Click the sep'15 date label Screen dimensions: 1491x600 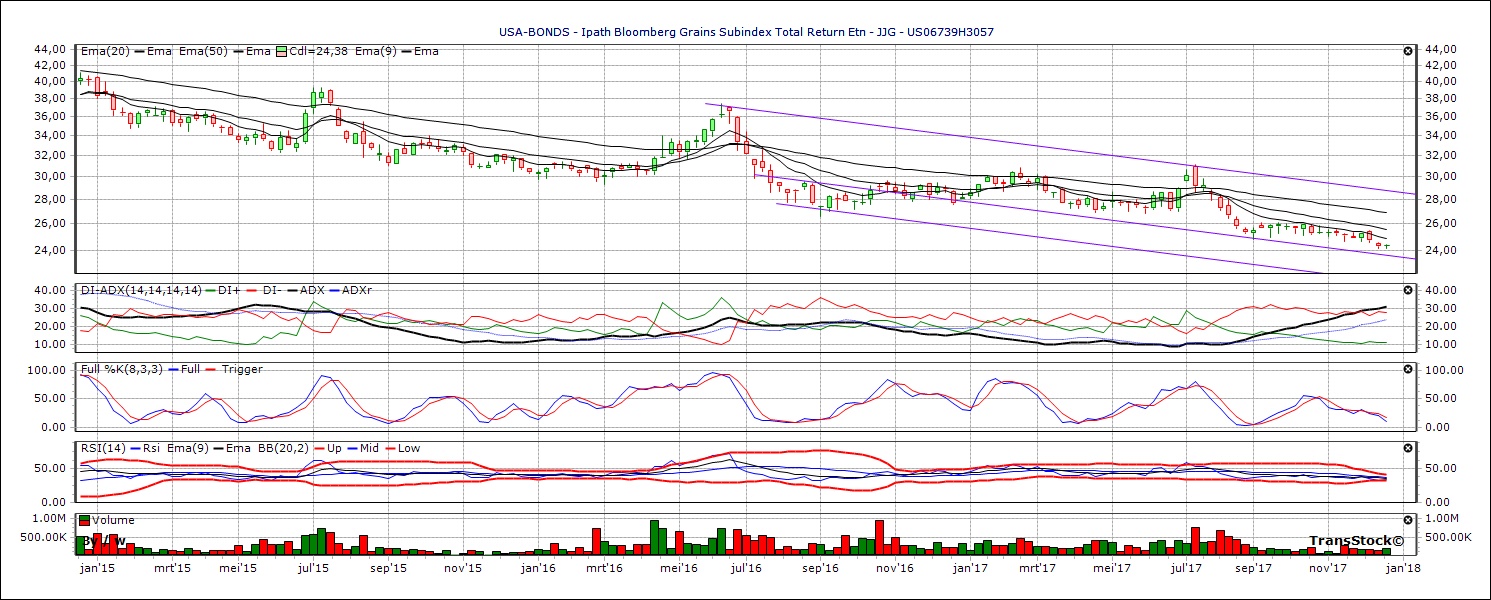click(x=388, y=568)
